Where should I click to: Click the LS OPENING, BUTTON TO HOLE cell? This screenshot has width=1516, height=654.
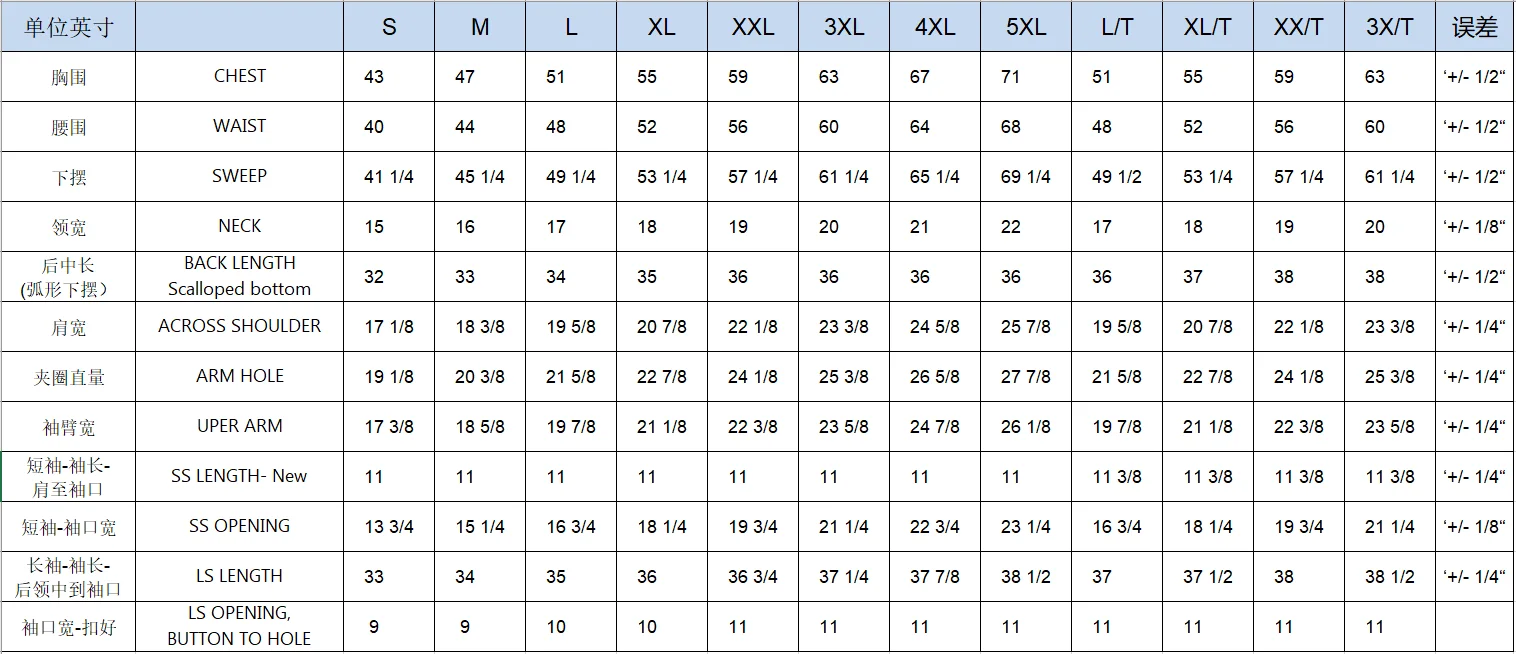[x=240, y=626]
